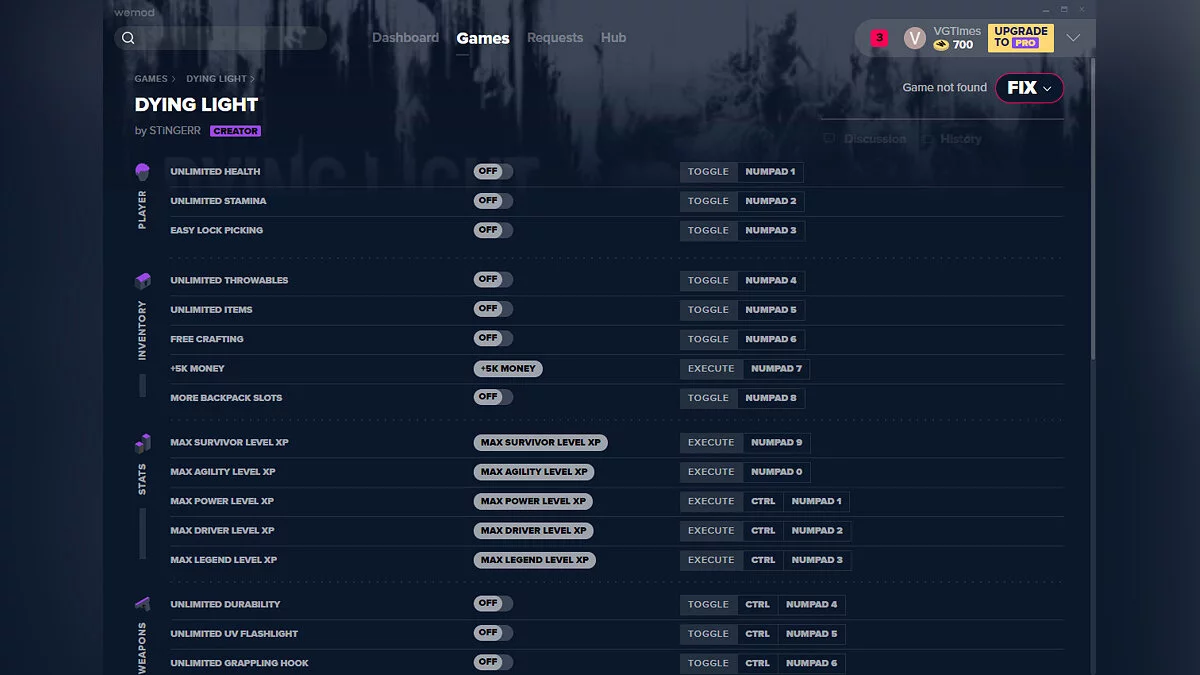The height and width of the screenshot is (675, 1200).
Task: Open the account menu chevron
Action: pyautogui.click(x=1073, y=38)
